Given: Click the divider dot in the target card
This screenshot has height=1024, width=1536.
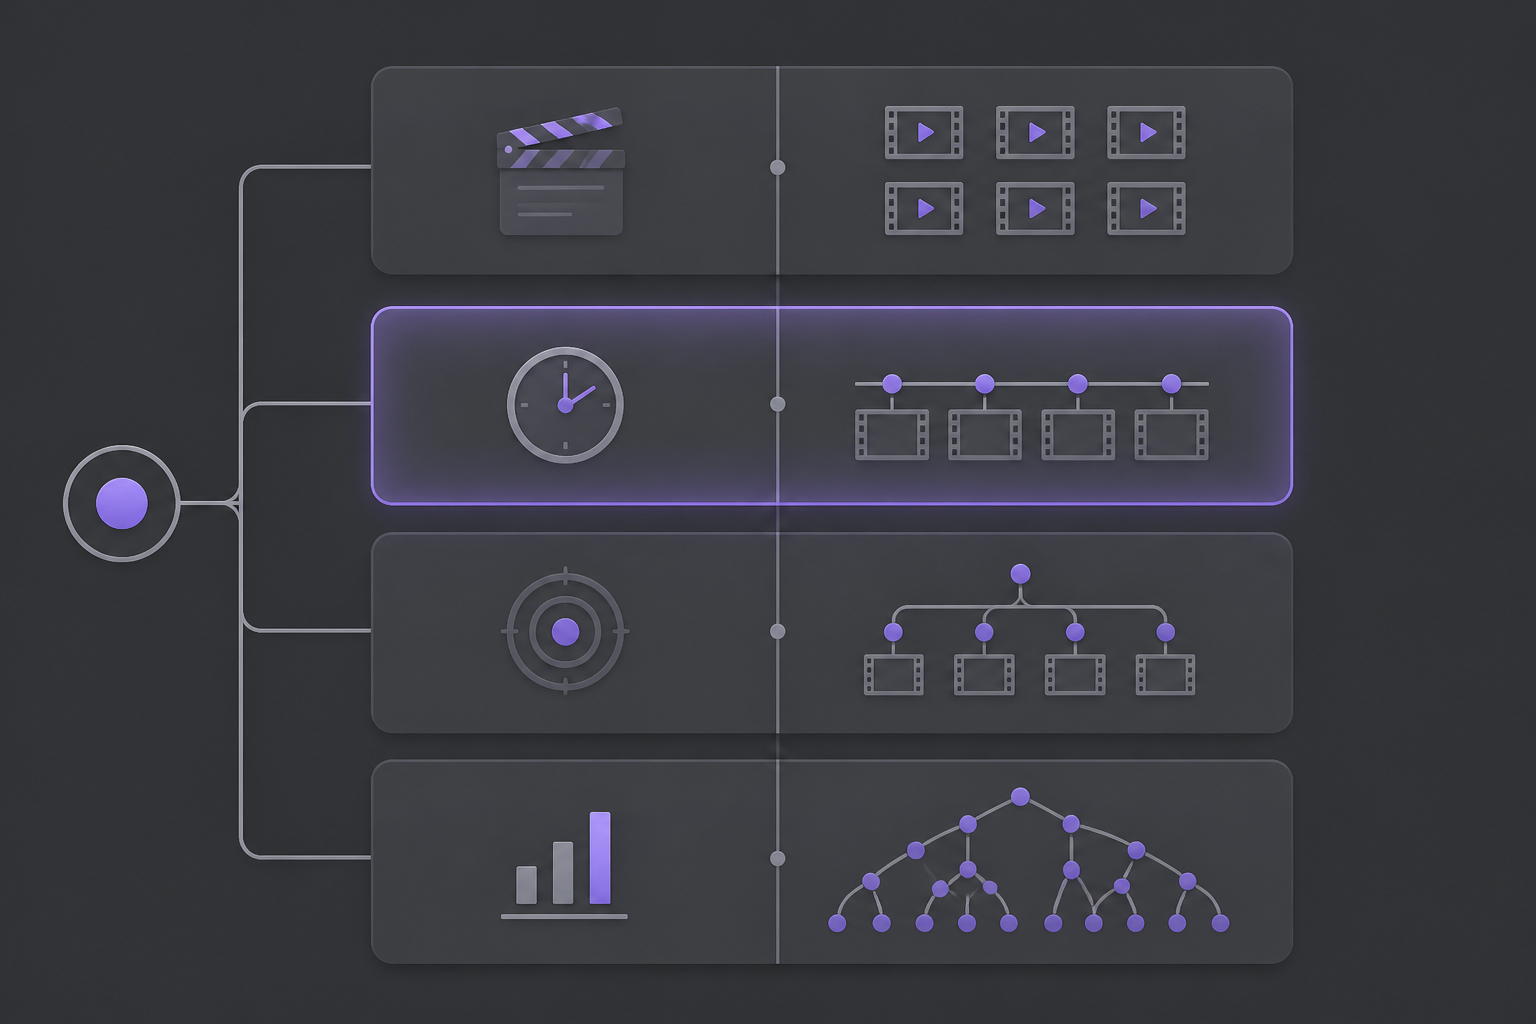Looking at the screenshot, I should tap(777, 631).
